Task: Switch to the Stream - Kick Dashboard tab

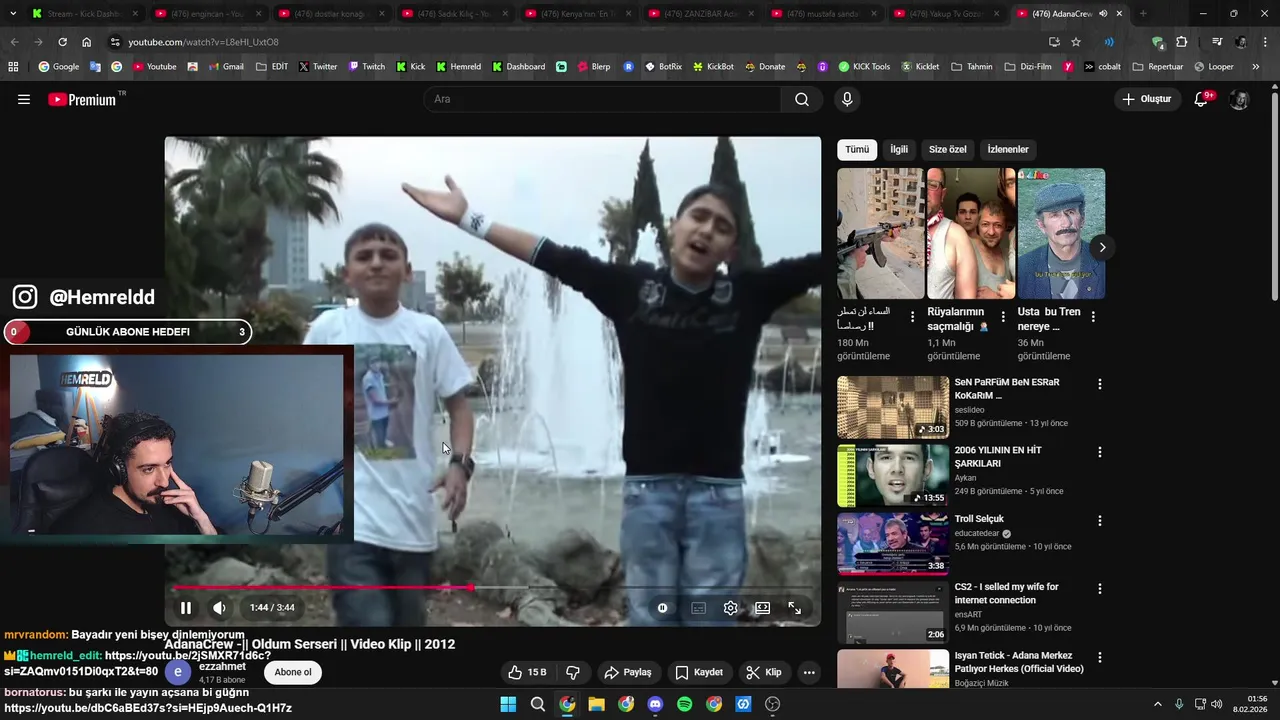Action: [84, 14]
